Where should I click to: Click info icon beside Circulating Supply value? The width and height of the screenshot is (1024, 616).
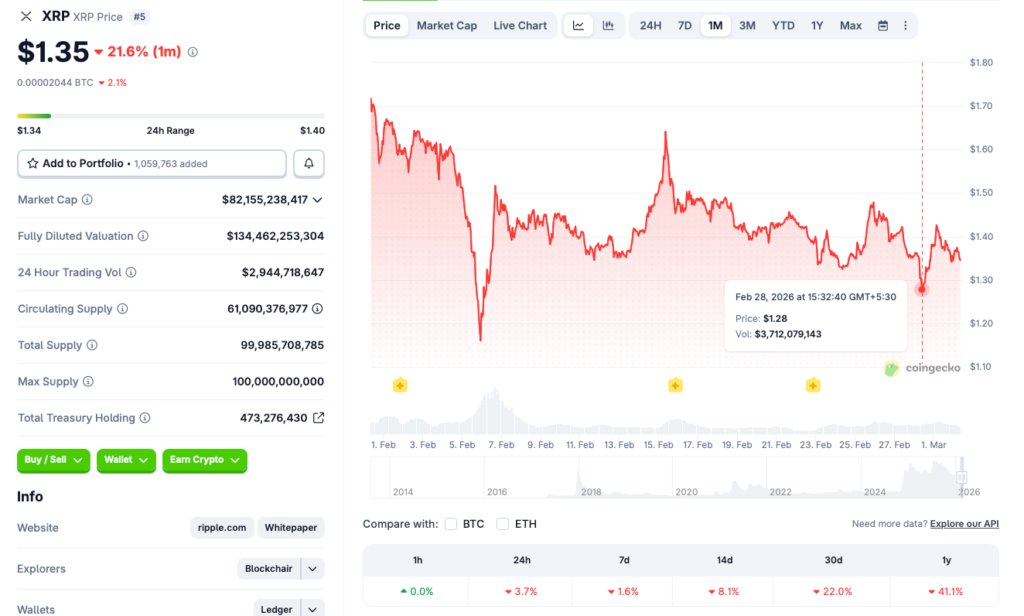(x=318, y=309)
